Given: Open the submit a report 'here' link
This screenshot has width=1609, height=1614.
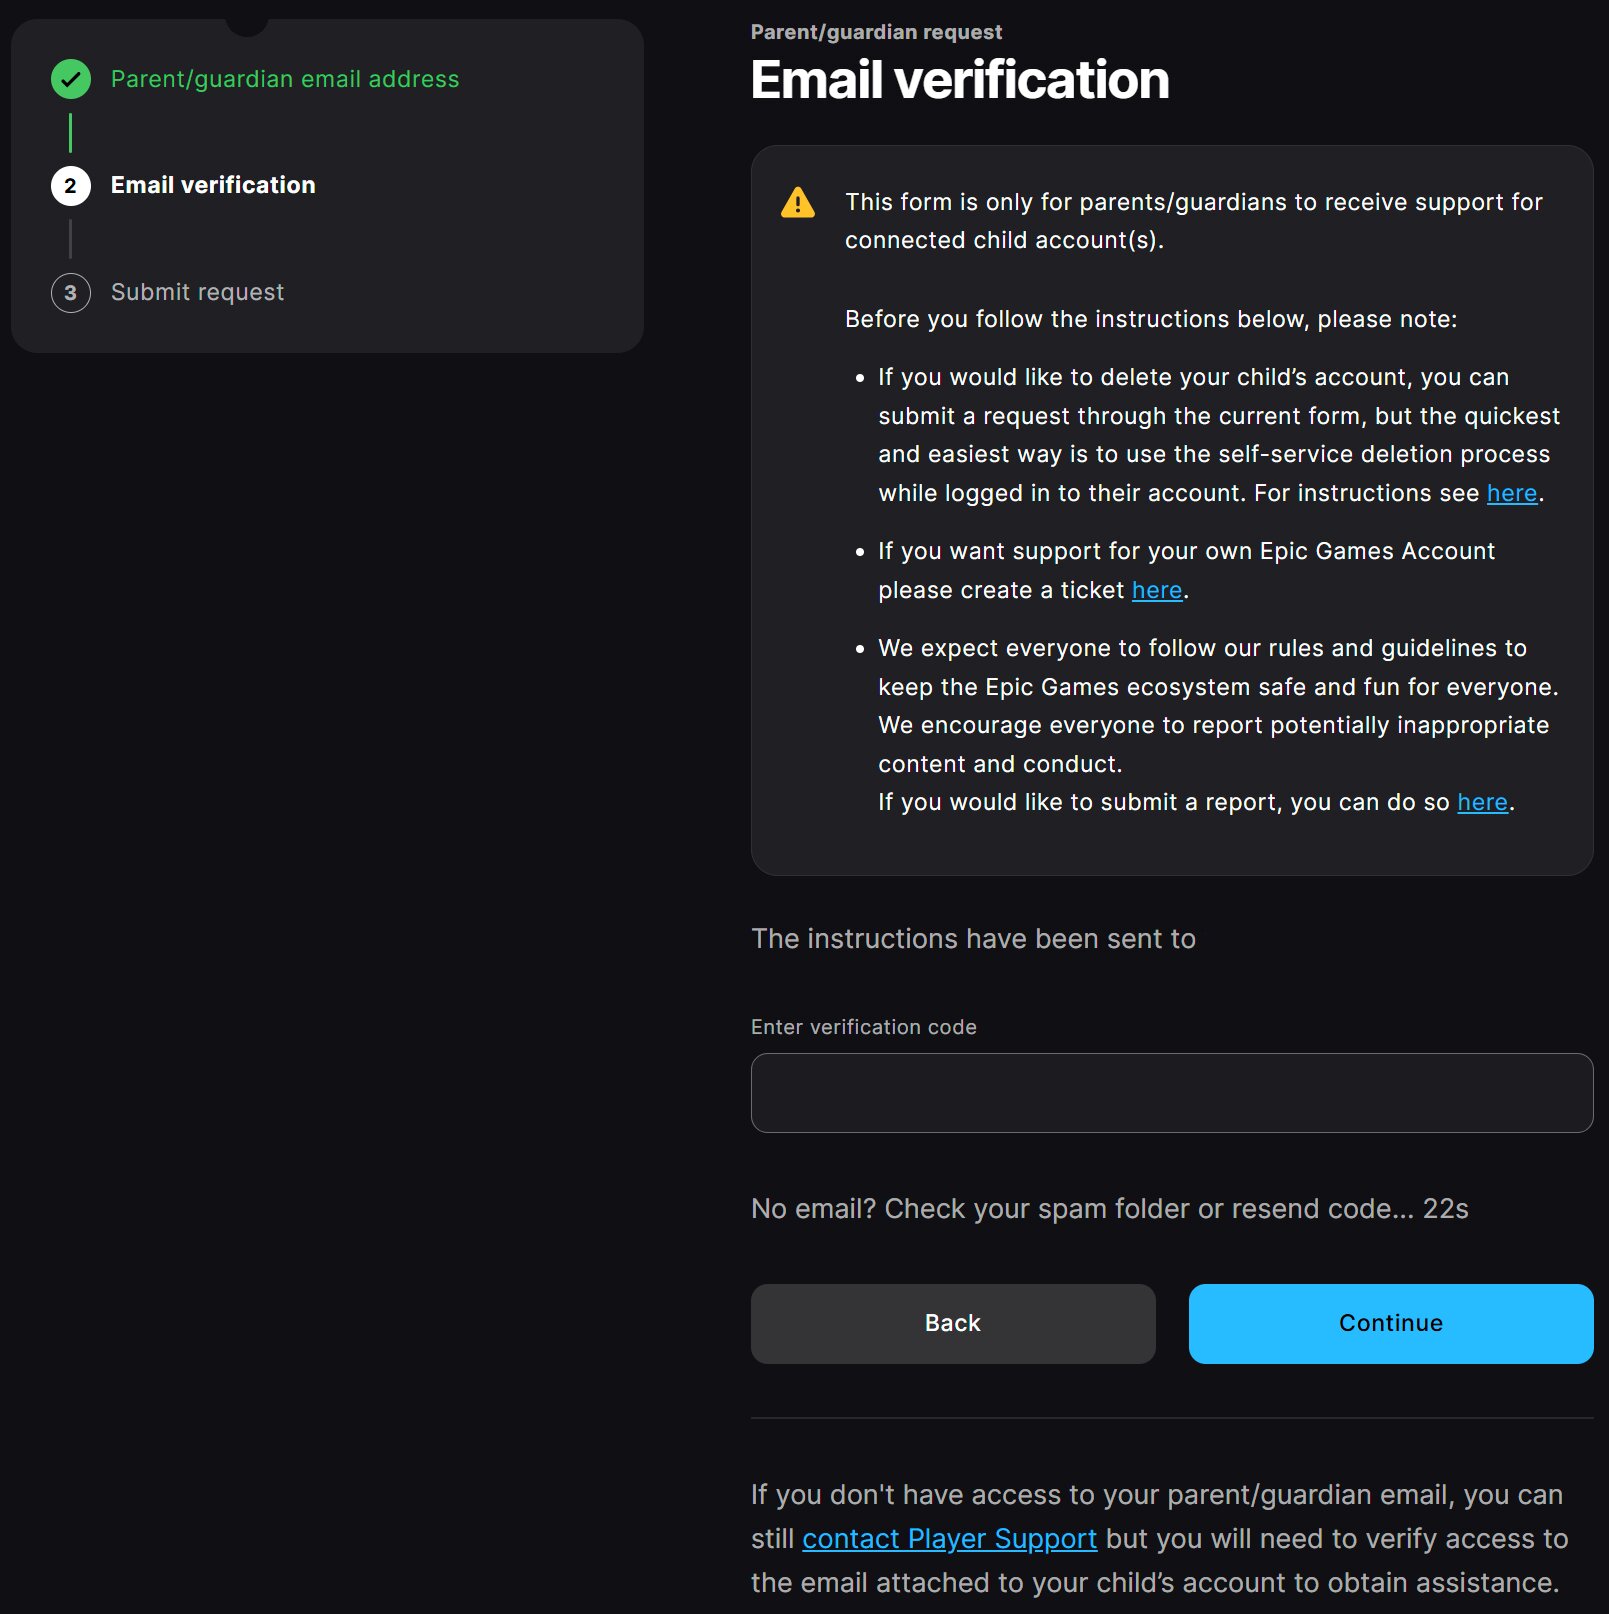Looking at the screenshot, I should (x=1482, y=802).
